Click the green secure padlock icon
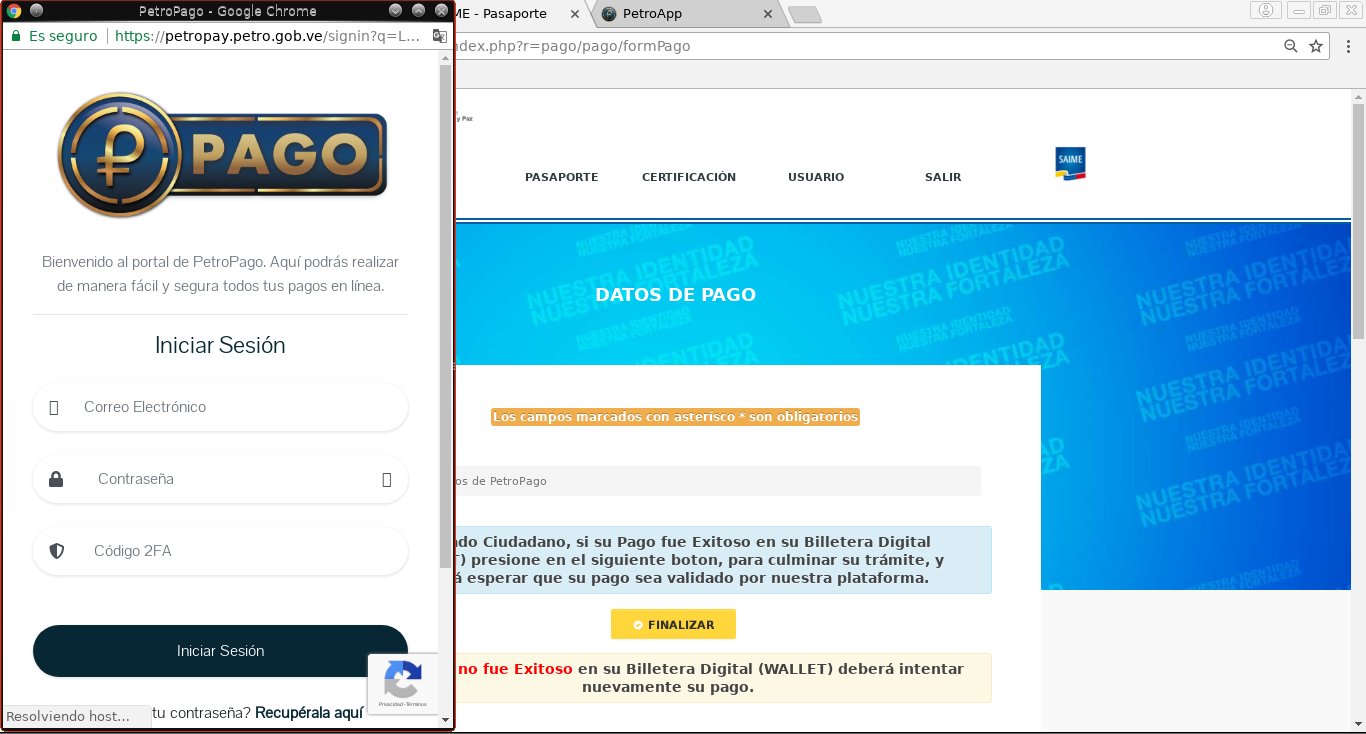The width and height of the screenshot is (1366, 734). point(15,36)
